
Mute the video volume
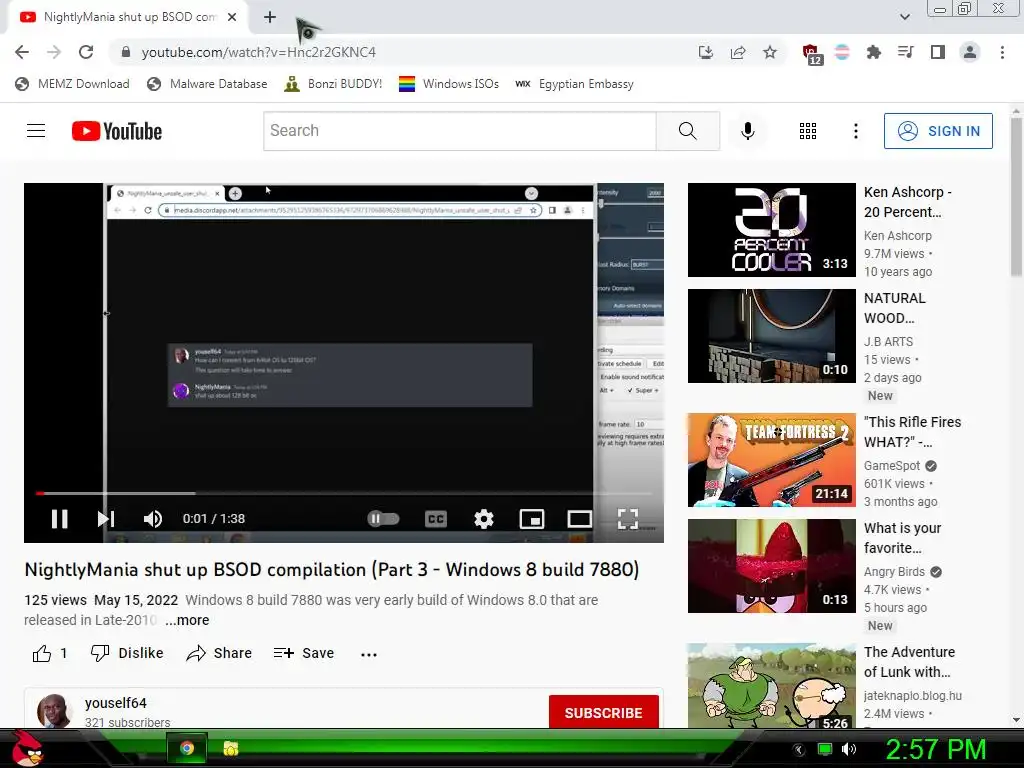click(152, 519)
